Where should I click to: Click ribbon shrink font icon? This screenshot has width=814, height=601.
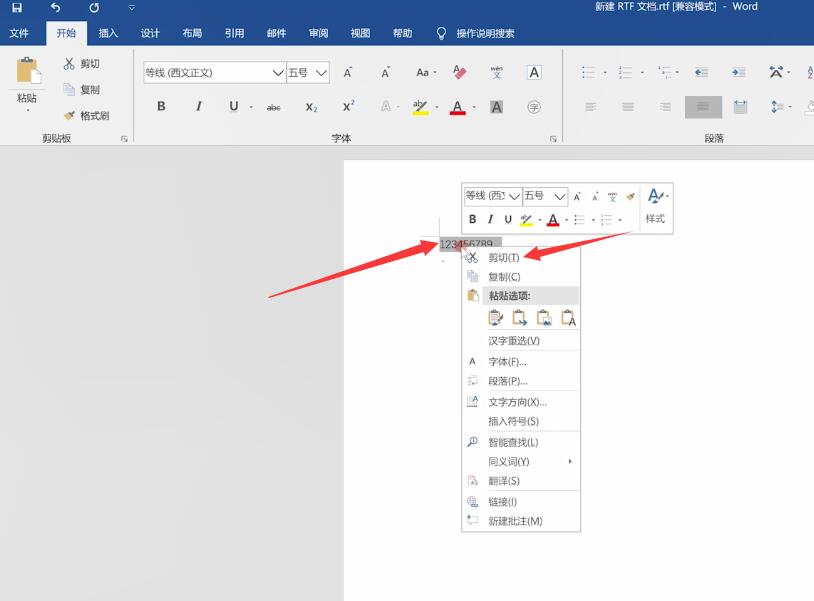[x=385, y=73]
